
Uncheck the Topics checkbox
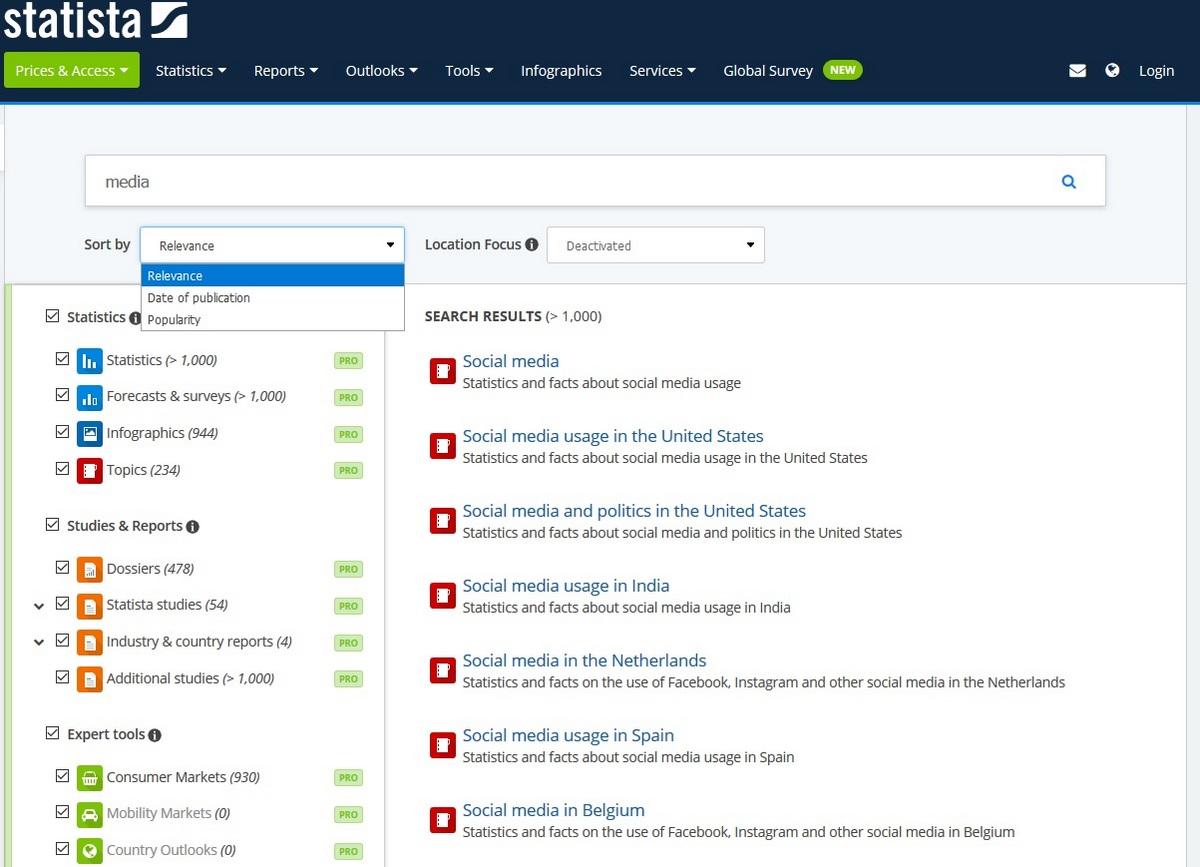point(63,468)
